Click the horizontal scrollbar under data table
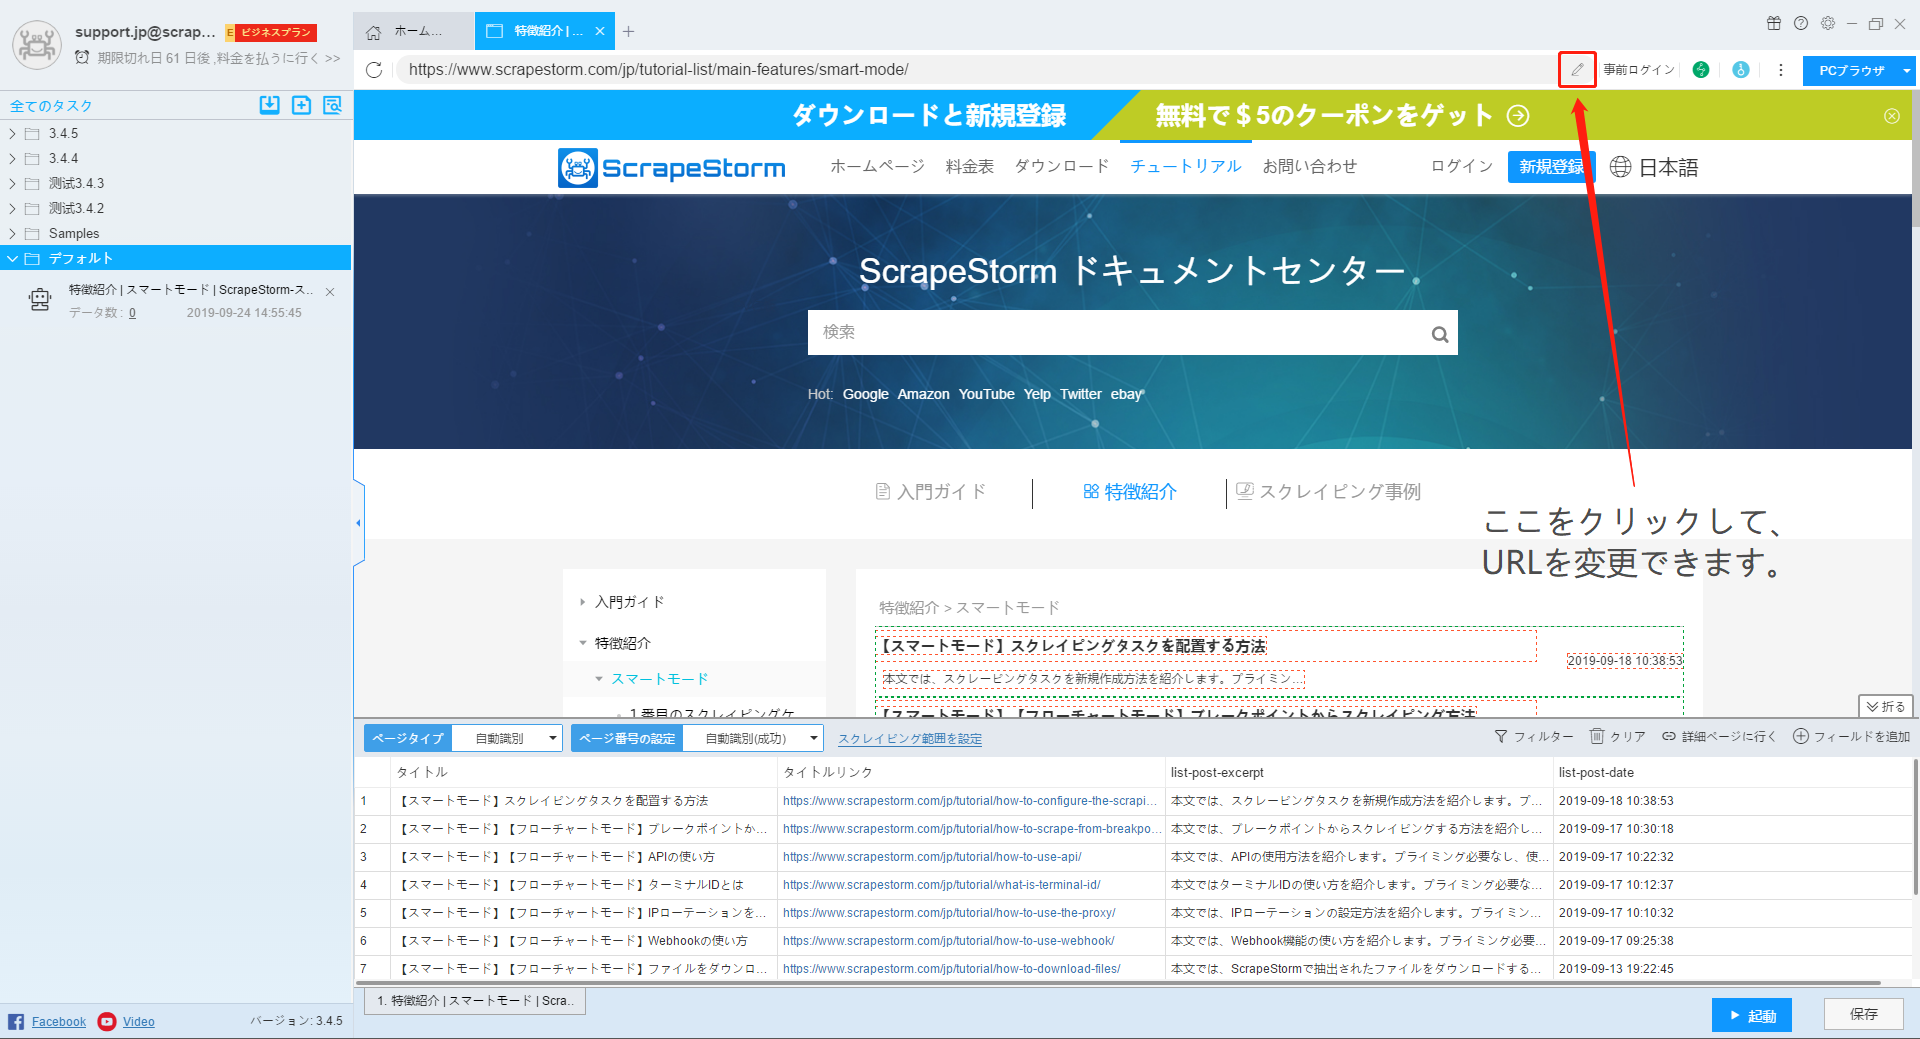The height and width of the screenshot is (1039, 1920). [x=1118, y=983]
